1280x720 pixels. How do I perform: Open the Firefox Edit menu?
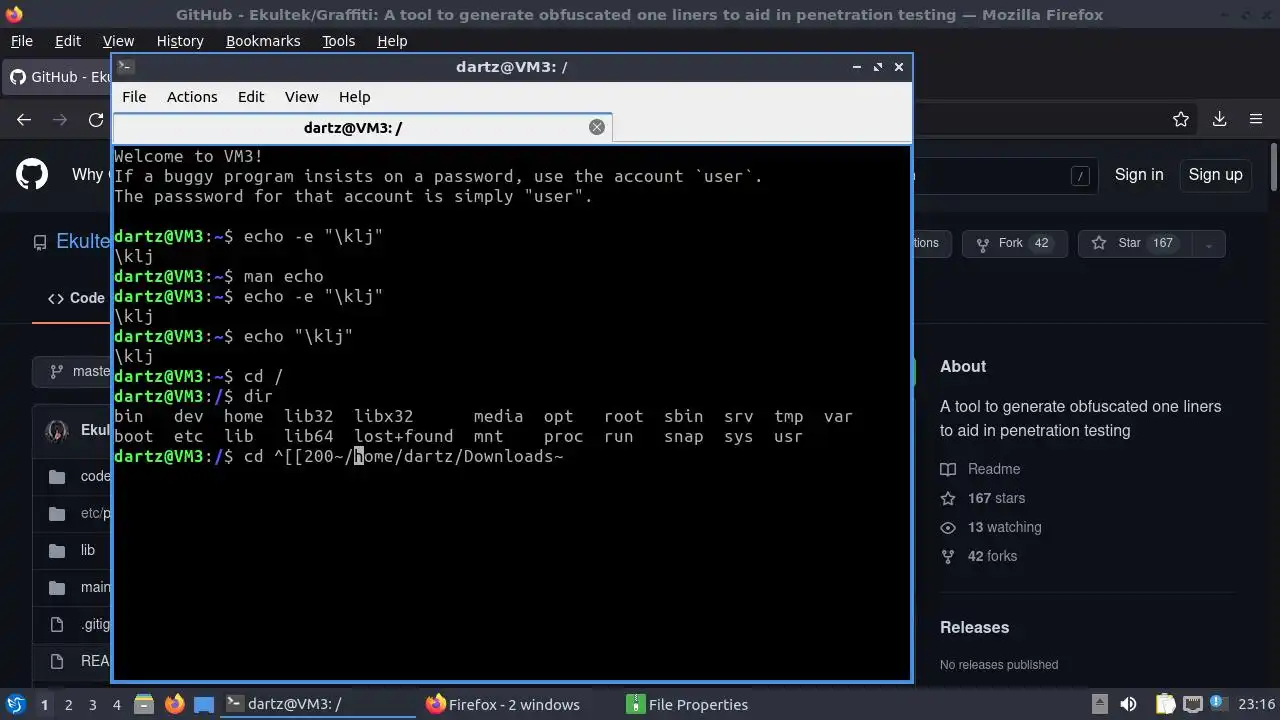coord(68,41)
